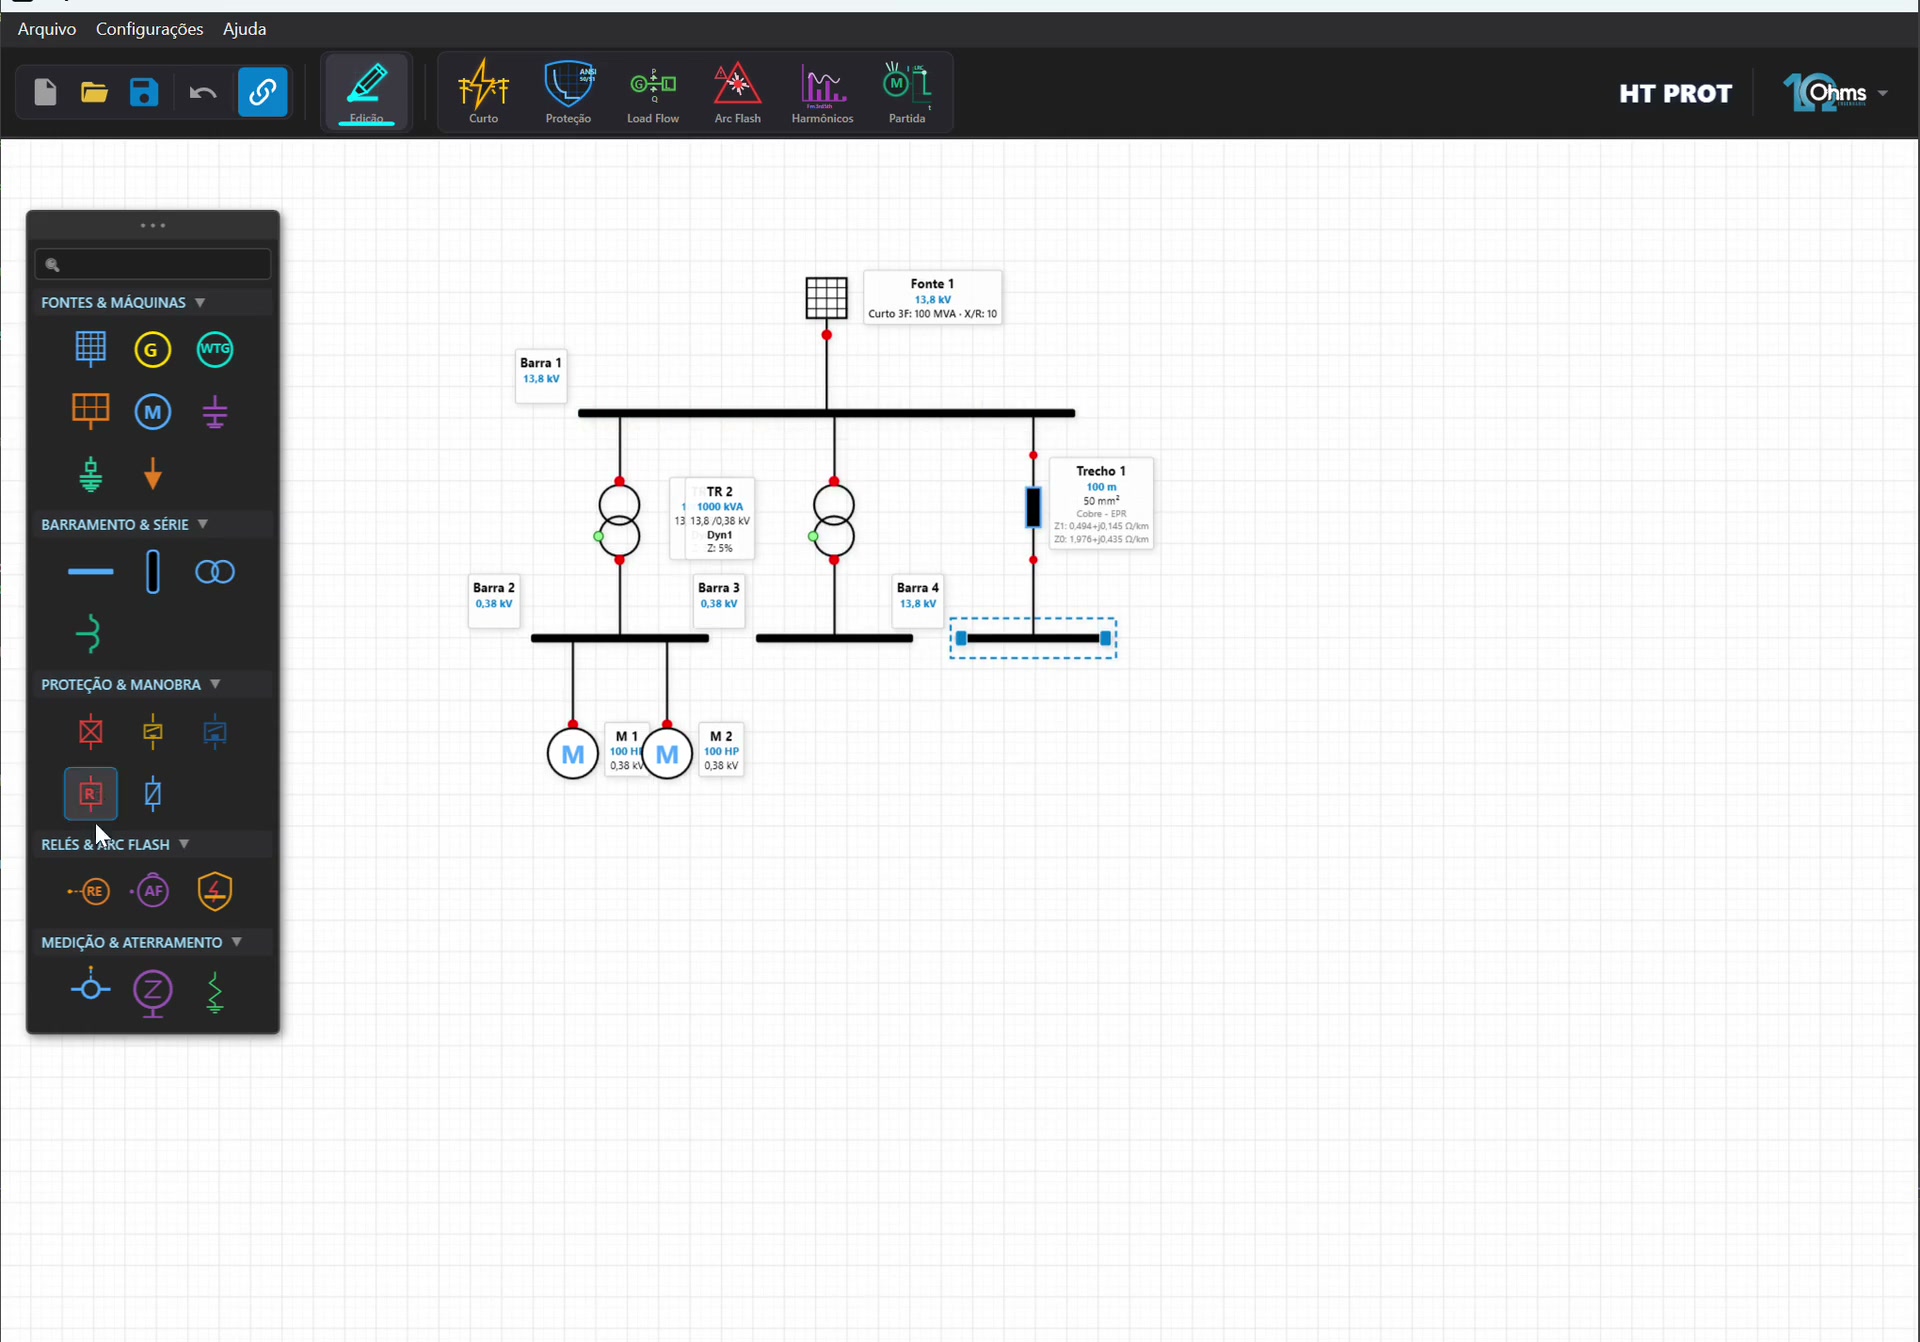Viewport: 1920px width, 1342px height.
Task: Open a project with the folder icon
Action: coord(94,92)
